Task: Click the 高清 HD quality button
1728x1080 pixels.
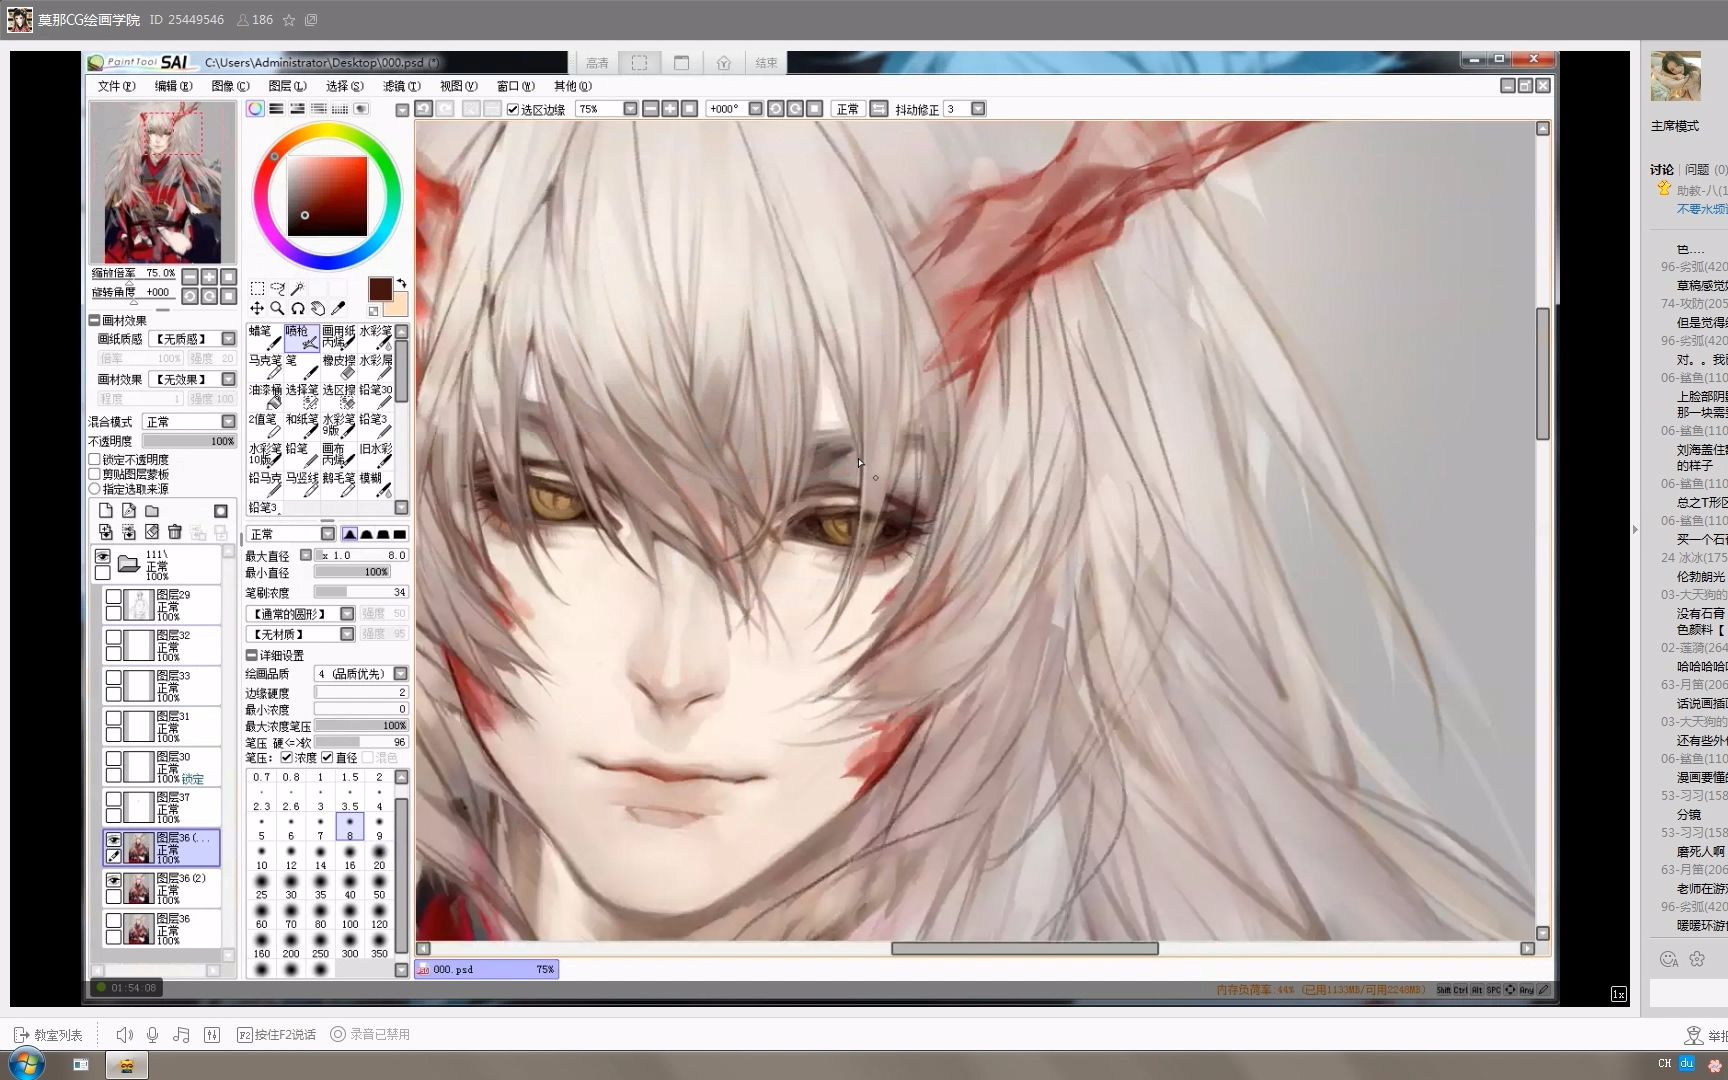Action: coord(597,63)
